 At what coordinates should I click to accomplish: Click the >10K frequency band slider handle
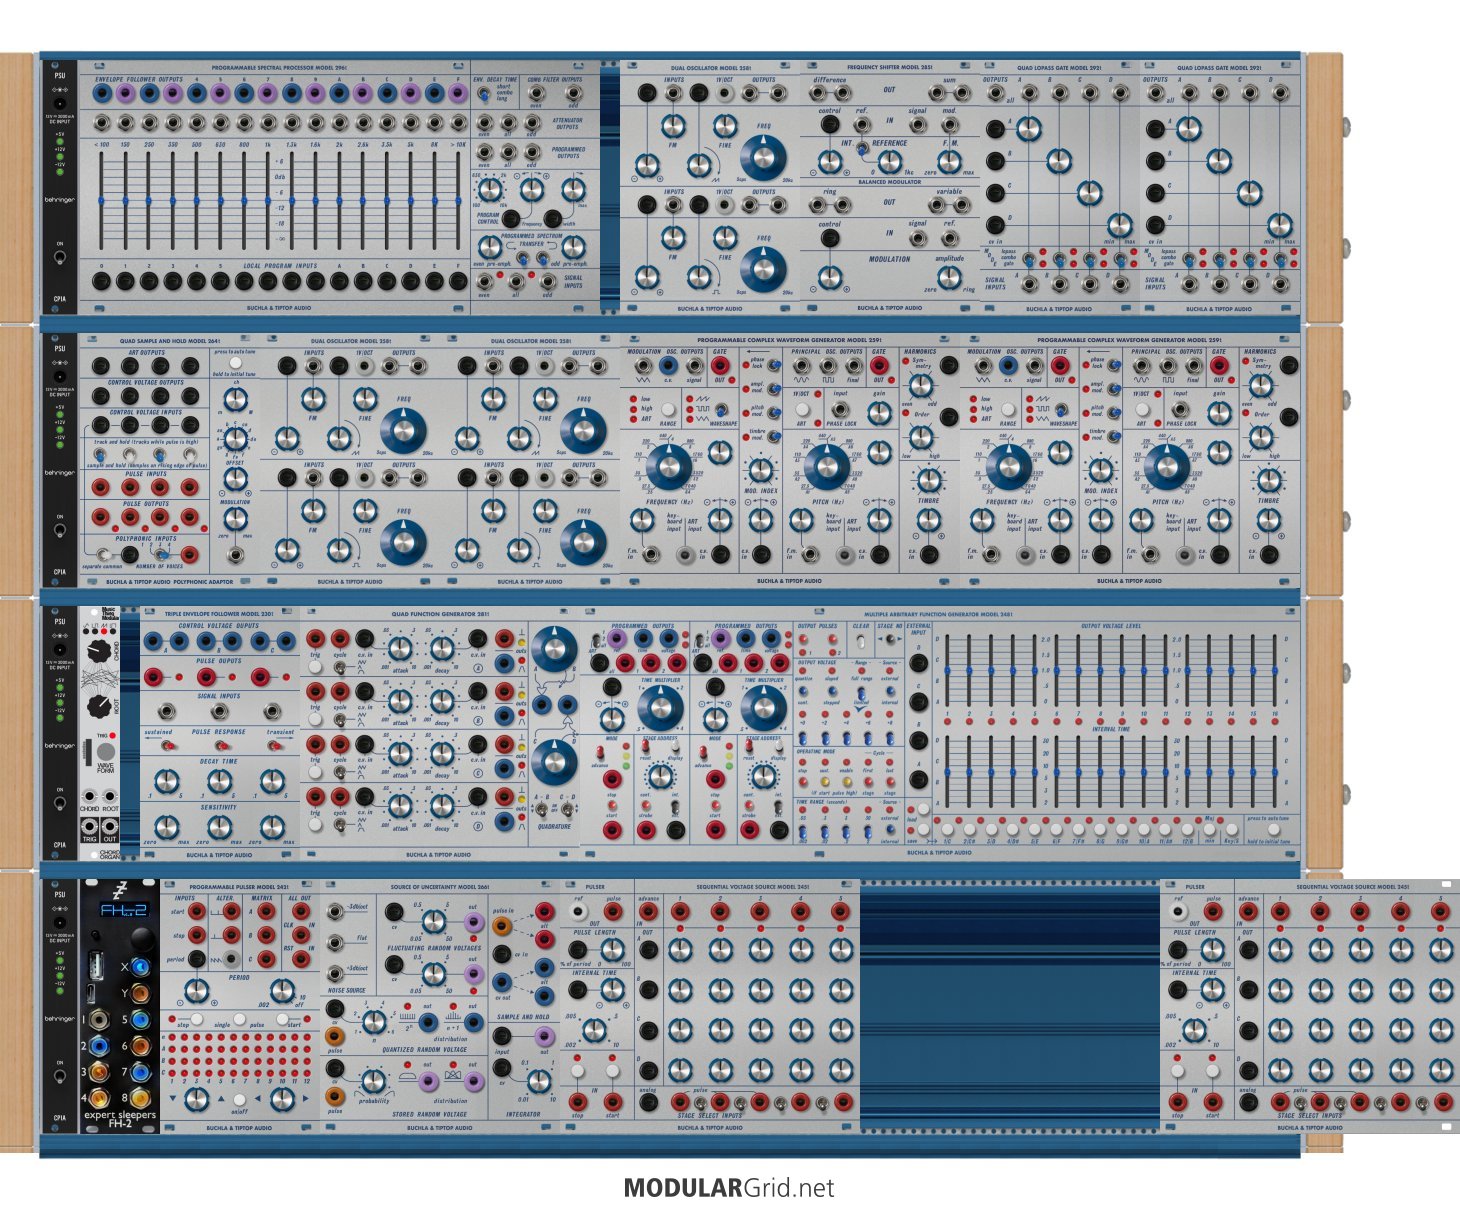[459, 201]
